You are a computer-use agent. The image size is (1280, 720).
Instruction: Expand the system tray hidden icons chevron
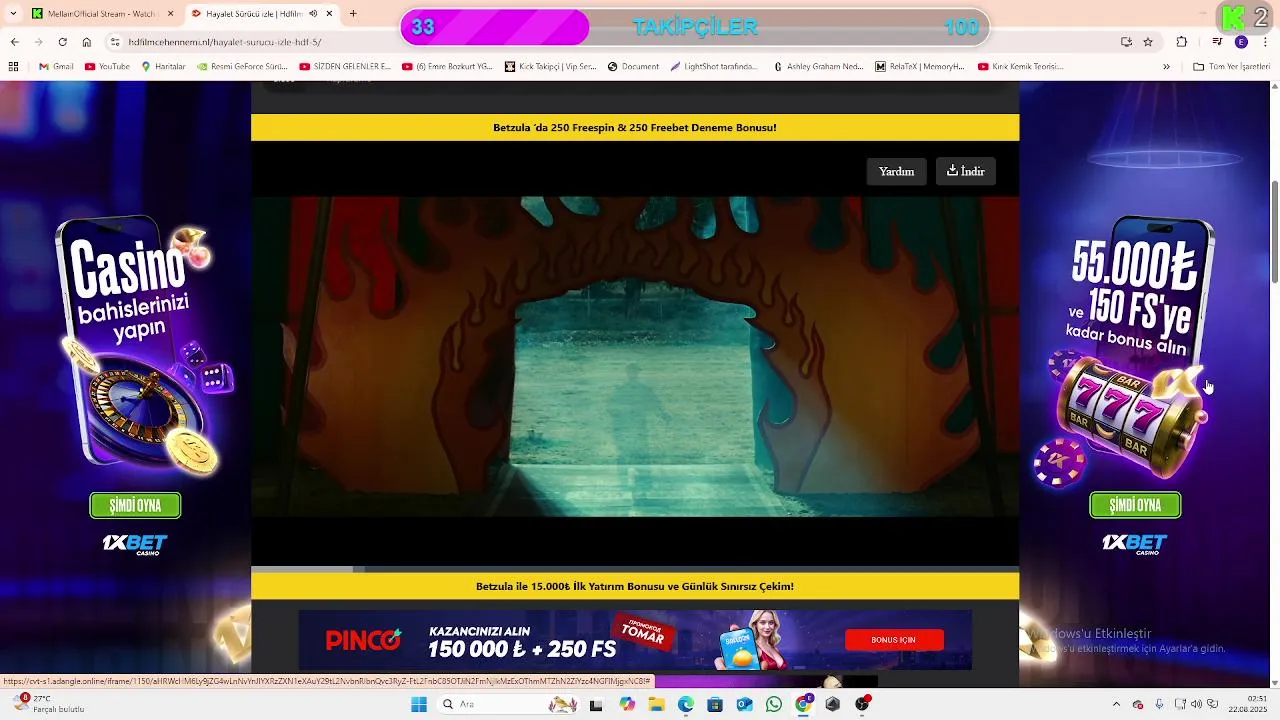click(x=1116, y=704)
